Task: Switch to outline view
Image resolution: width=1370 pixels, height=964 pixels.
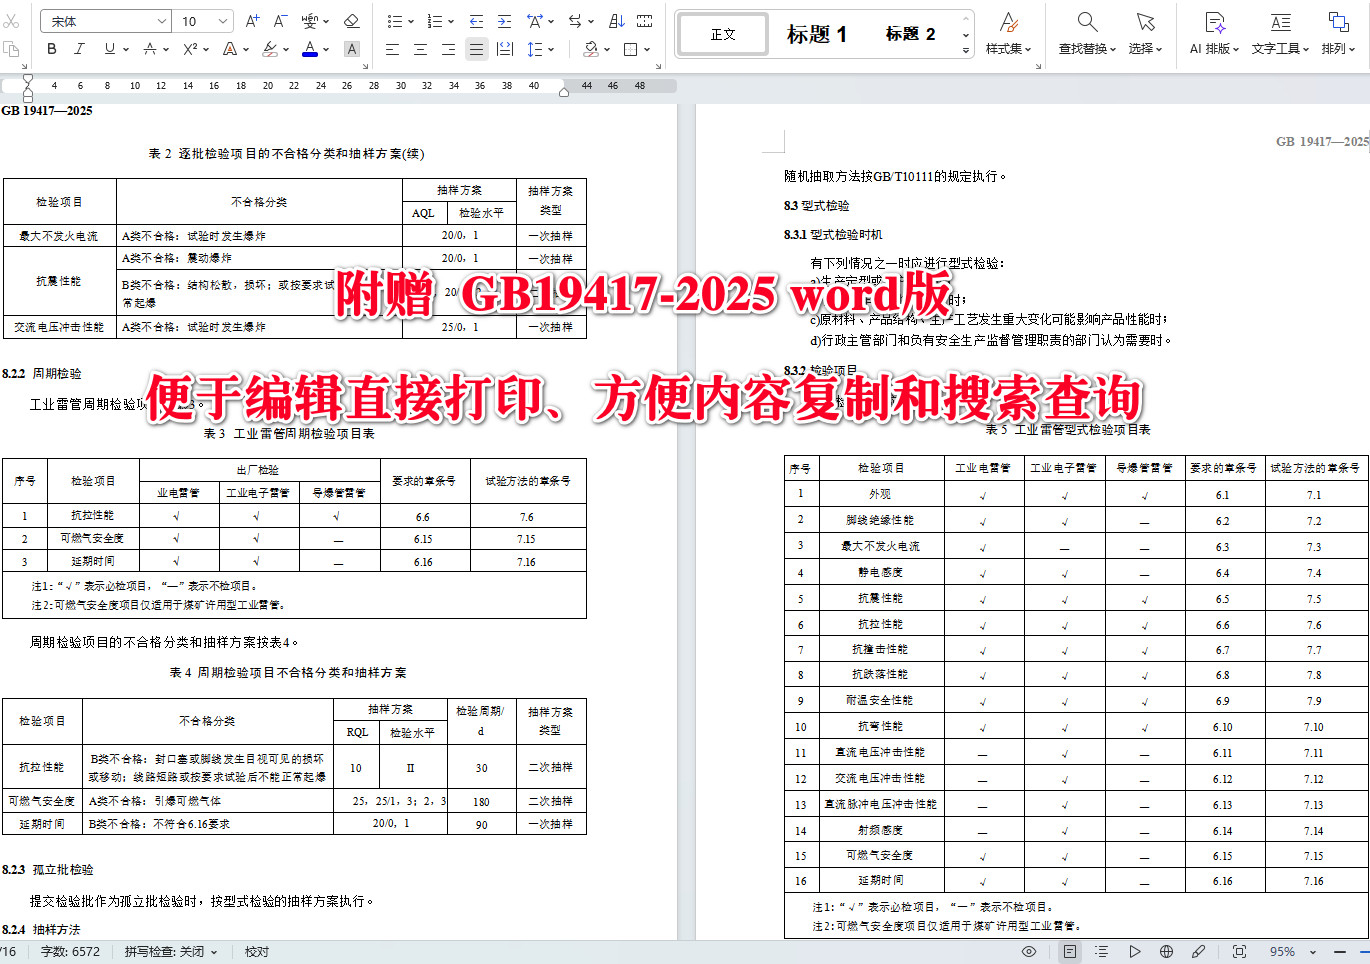Action: pos(1101,952)
